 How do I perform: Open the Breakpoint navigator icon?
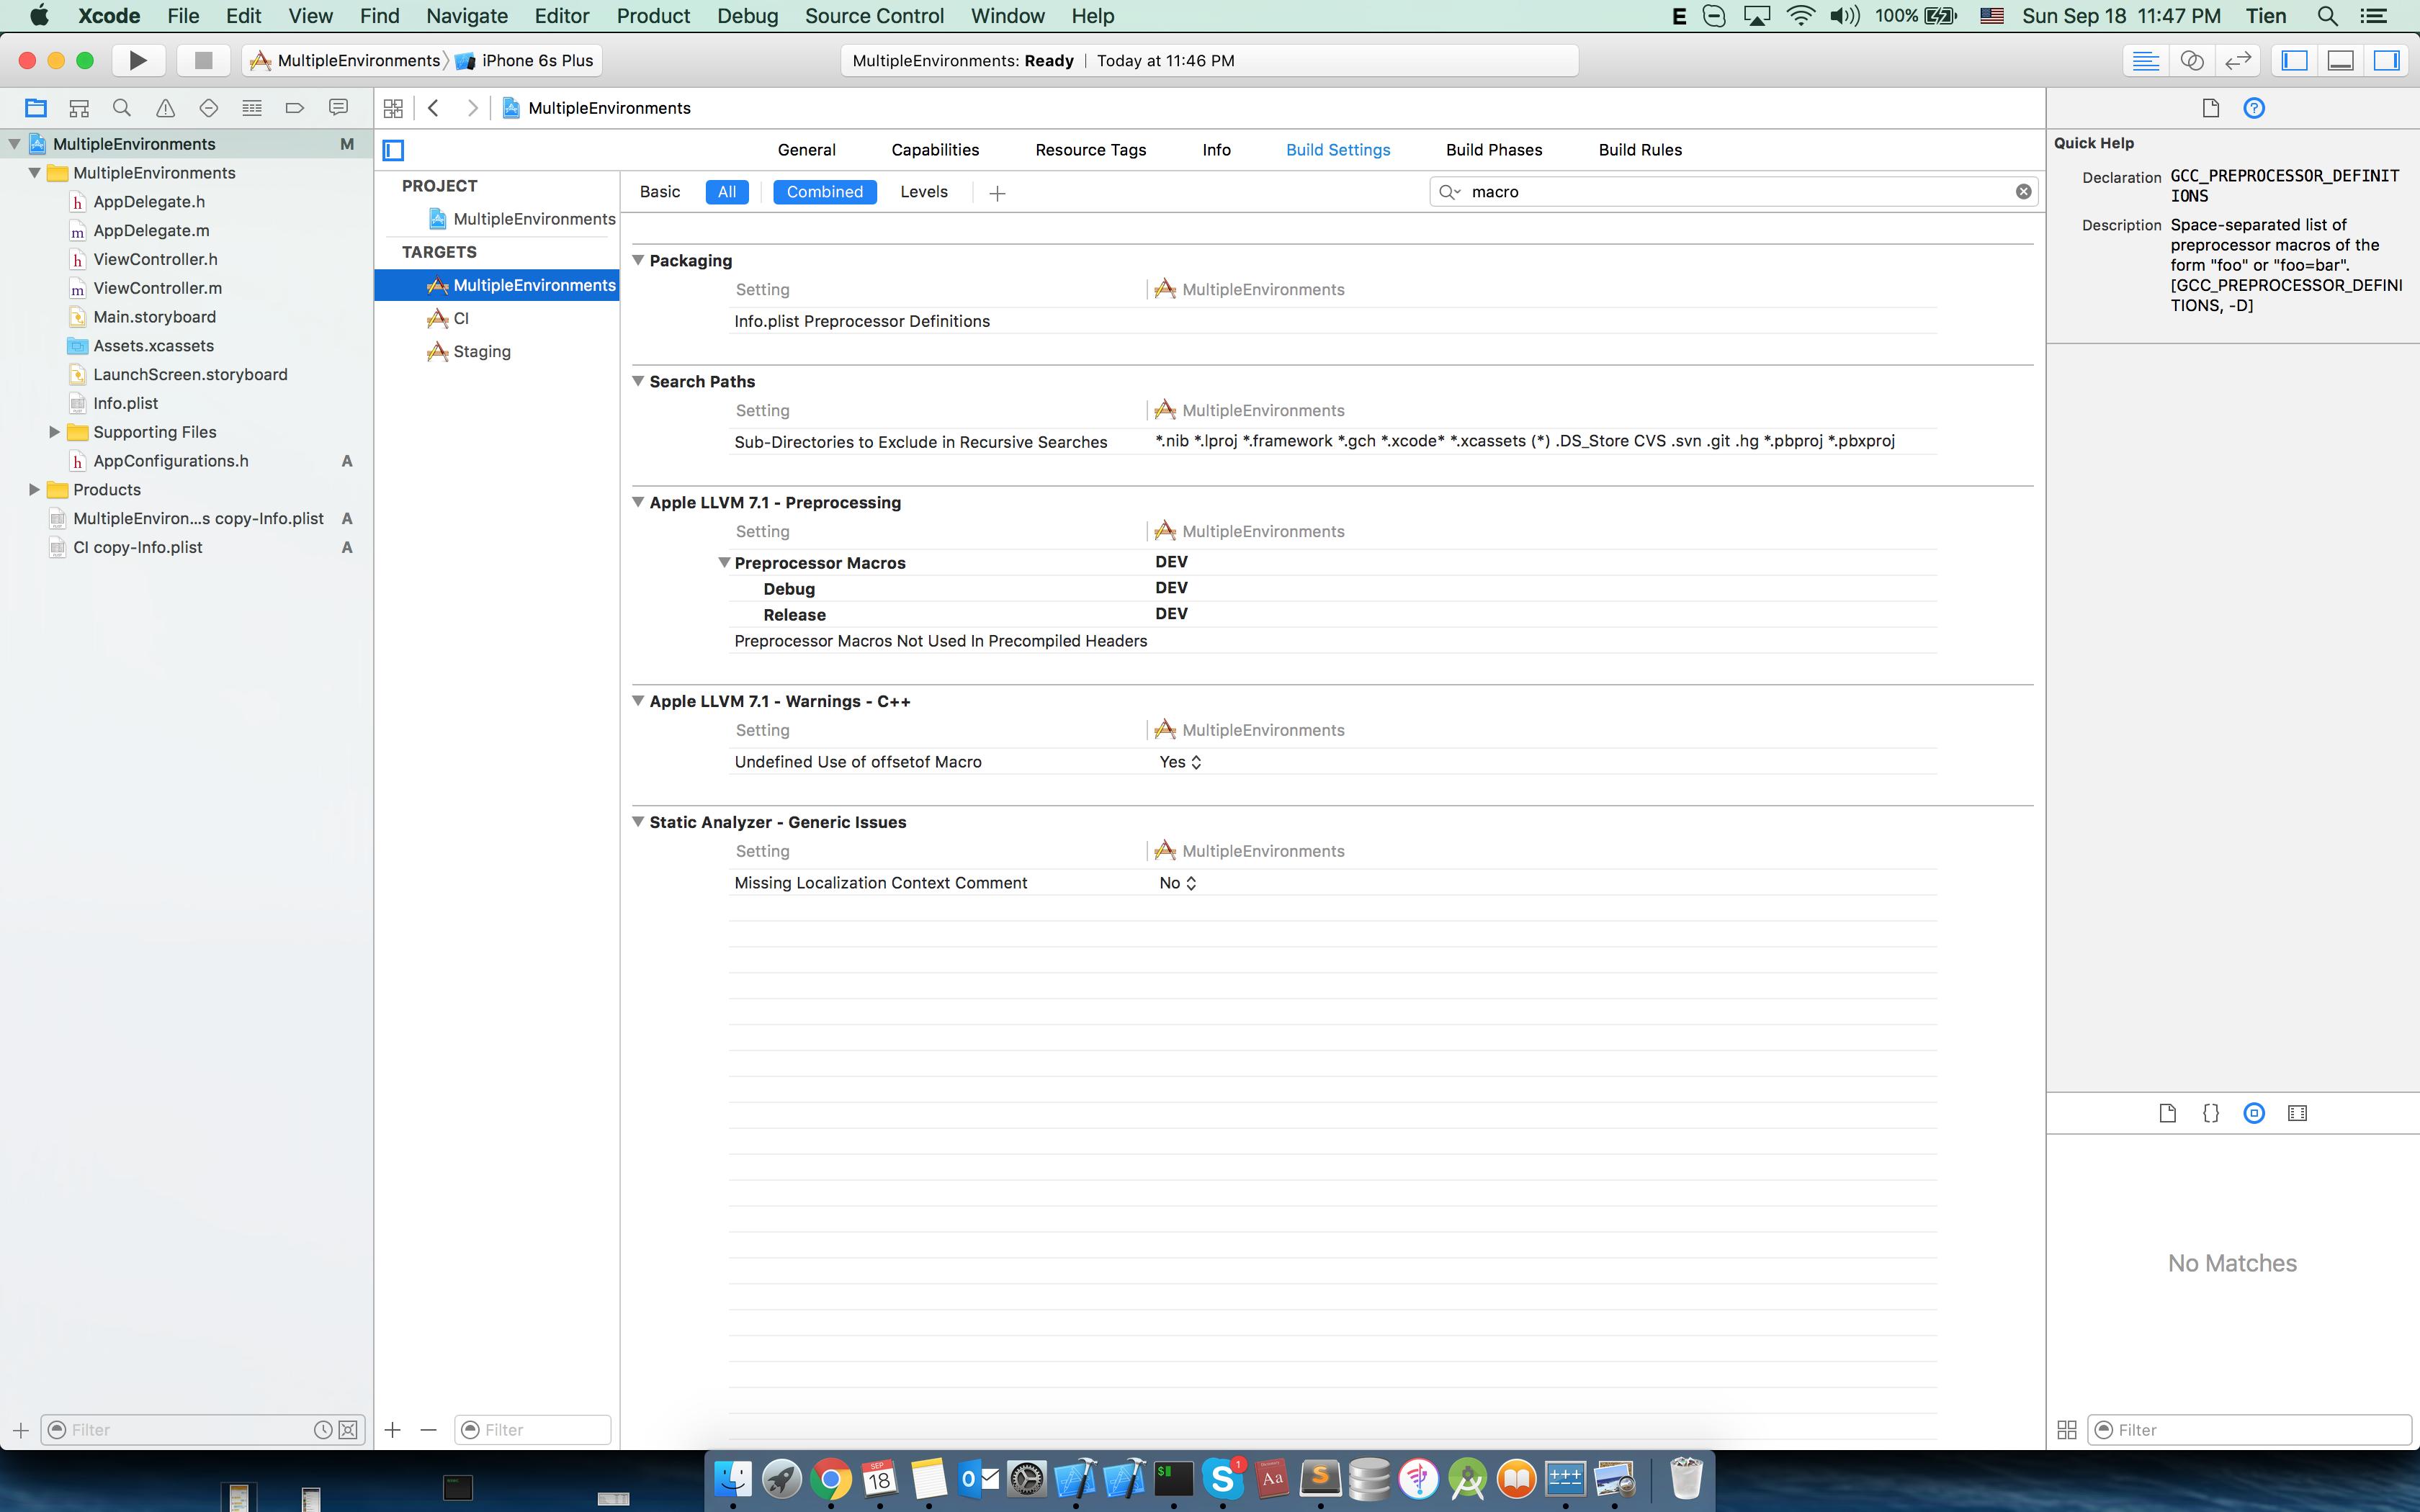click(x=295, y=108)
